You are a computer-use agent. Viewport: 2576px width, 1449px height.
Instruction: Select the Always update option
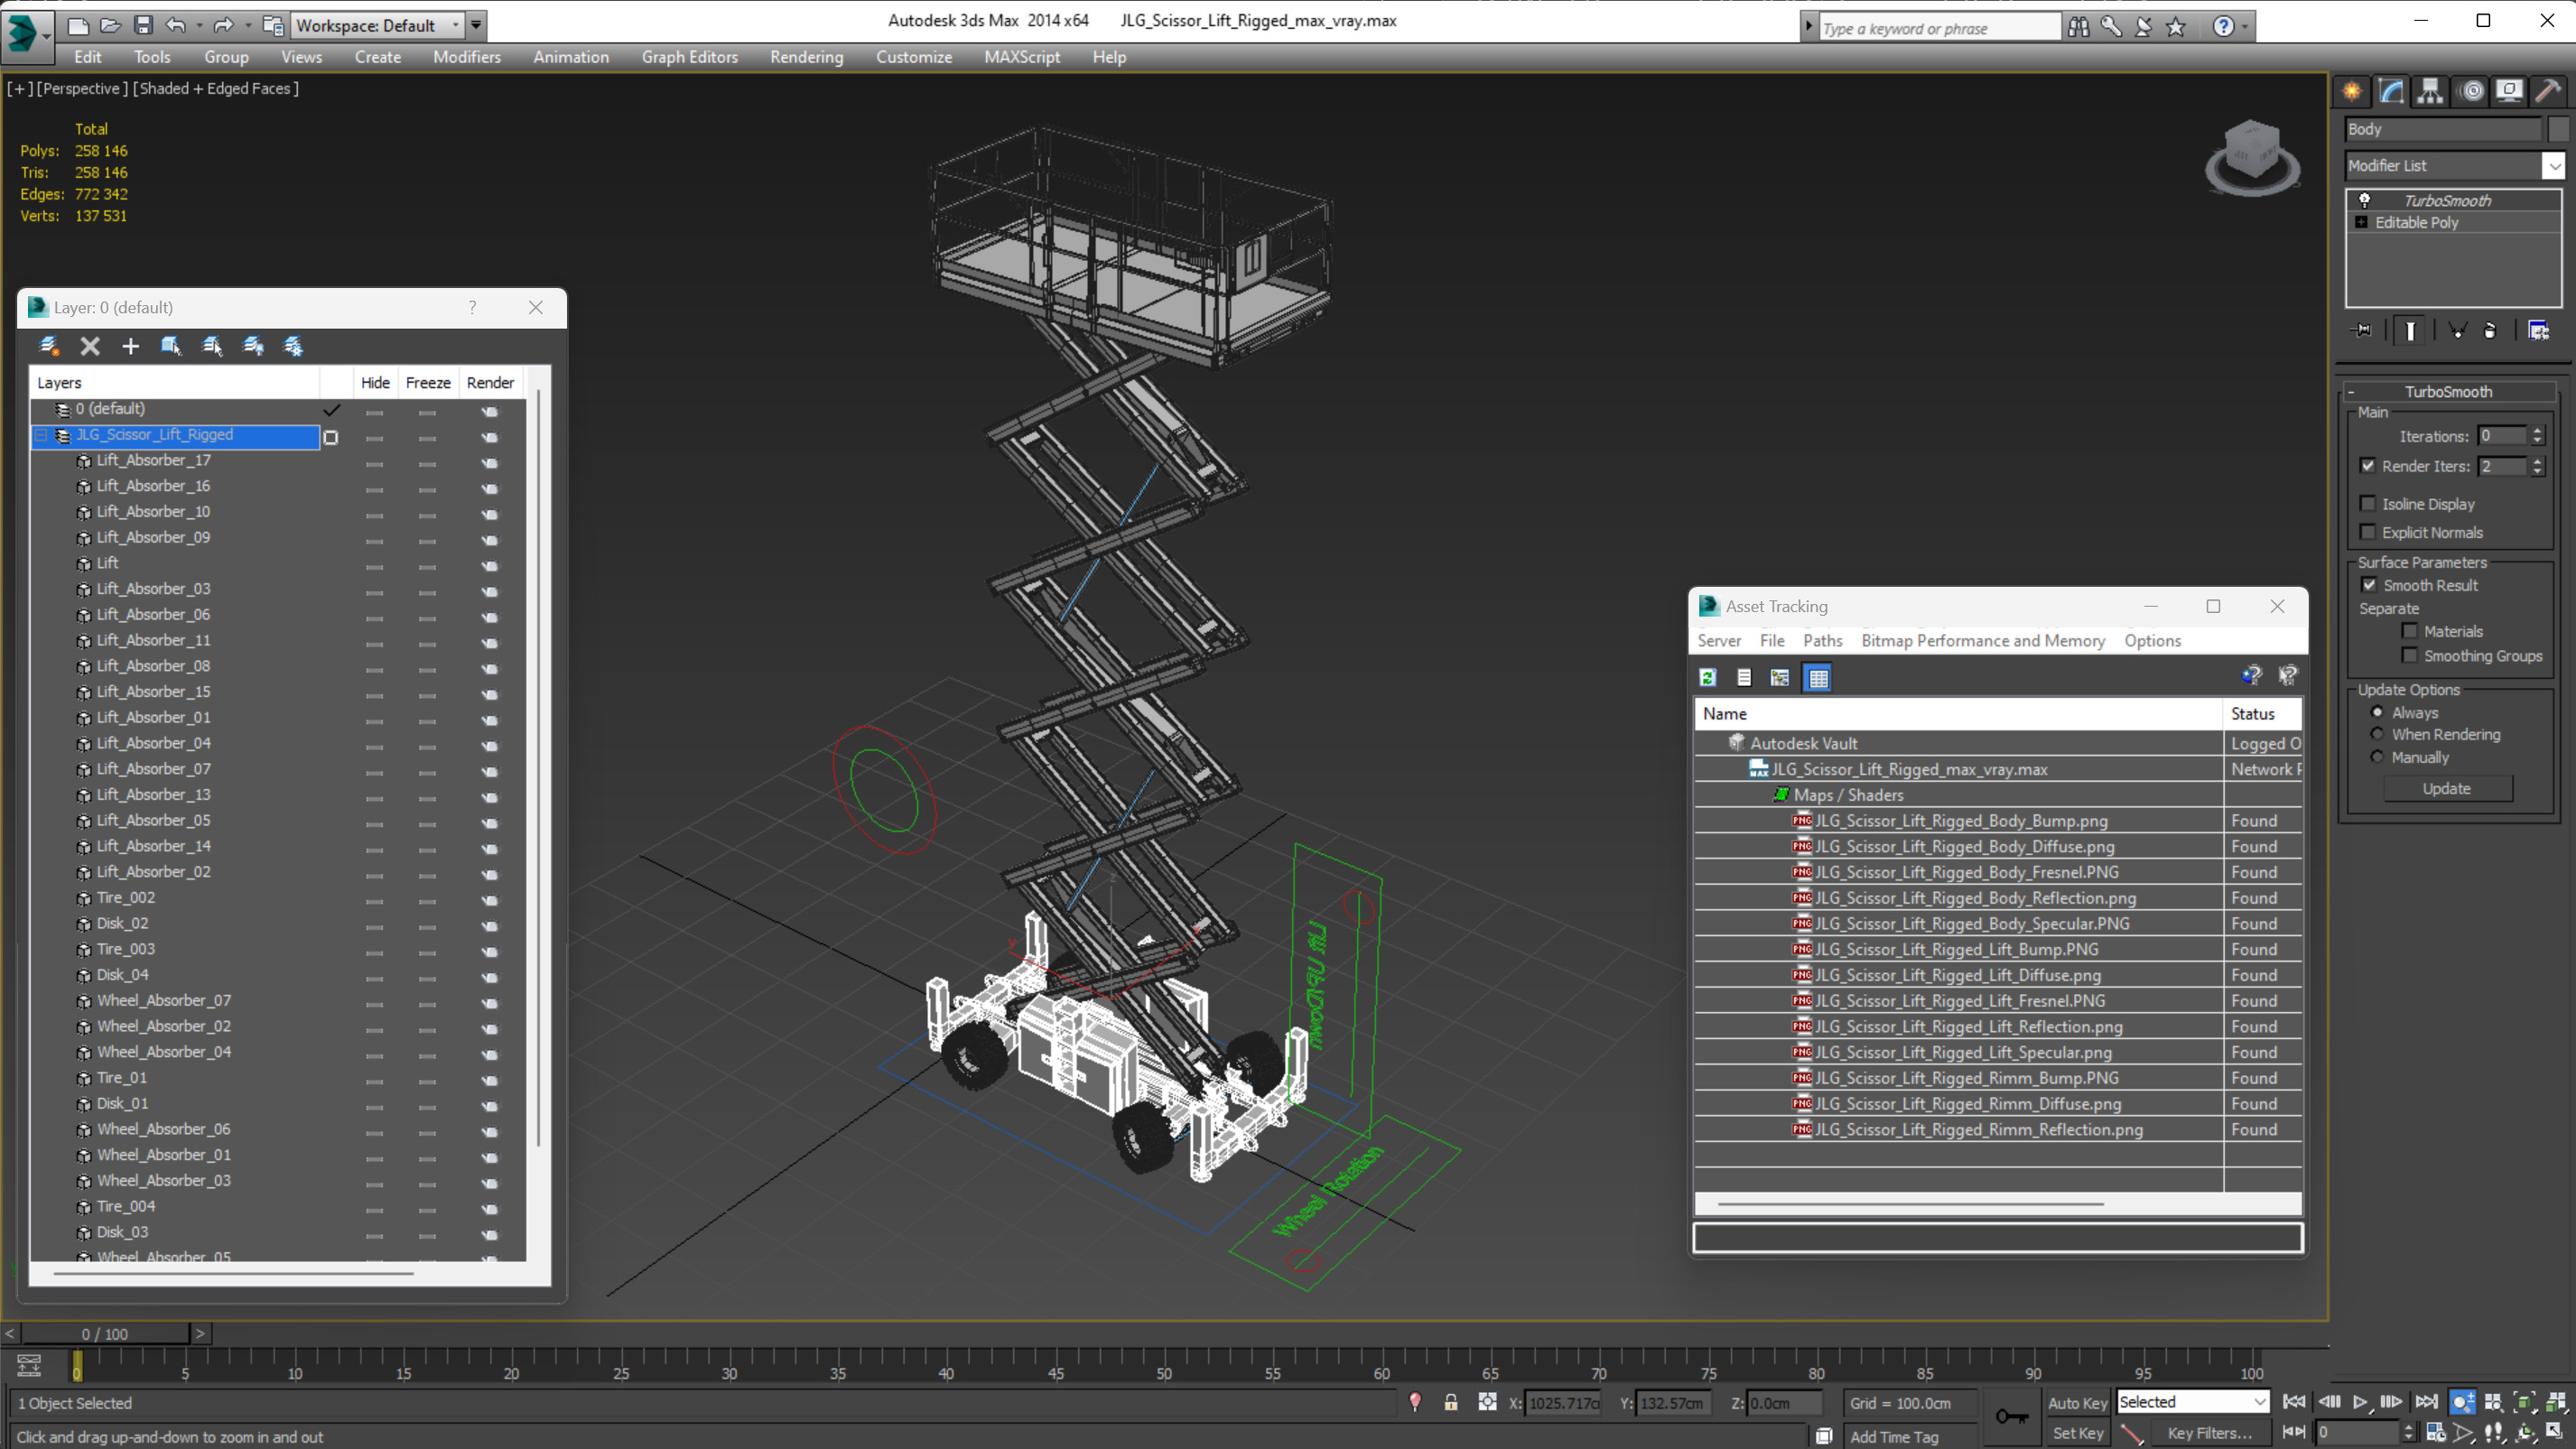2377,712
